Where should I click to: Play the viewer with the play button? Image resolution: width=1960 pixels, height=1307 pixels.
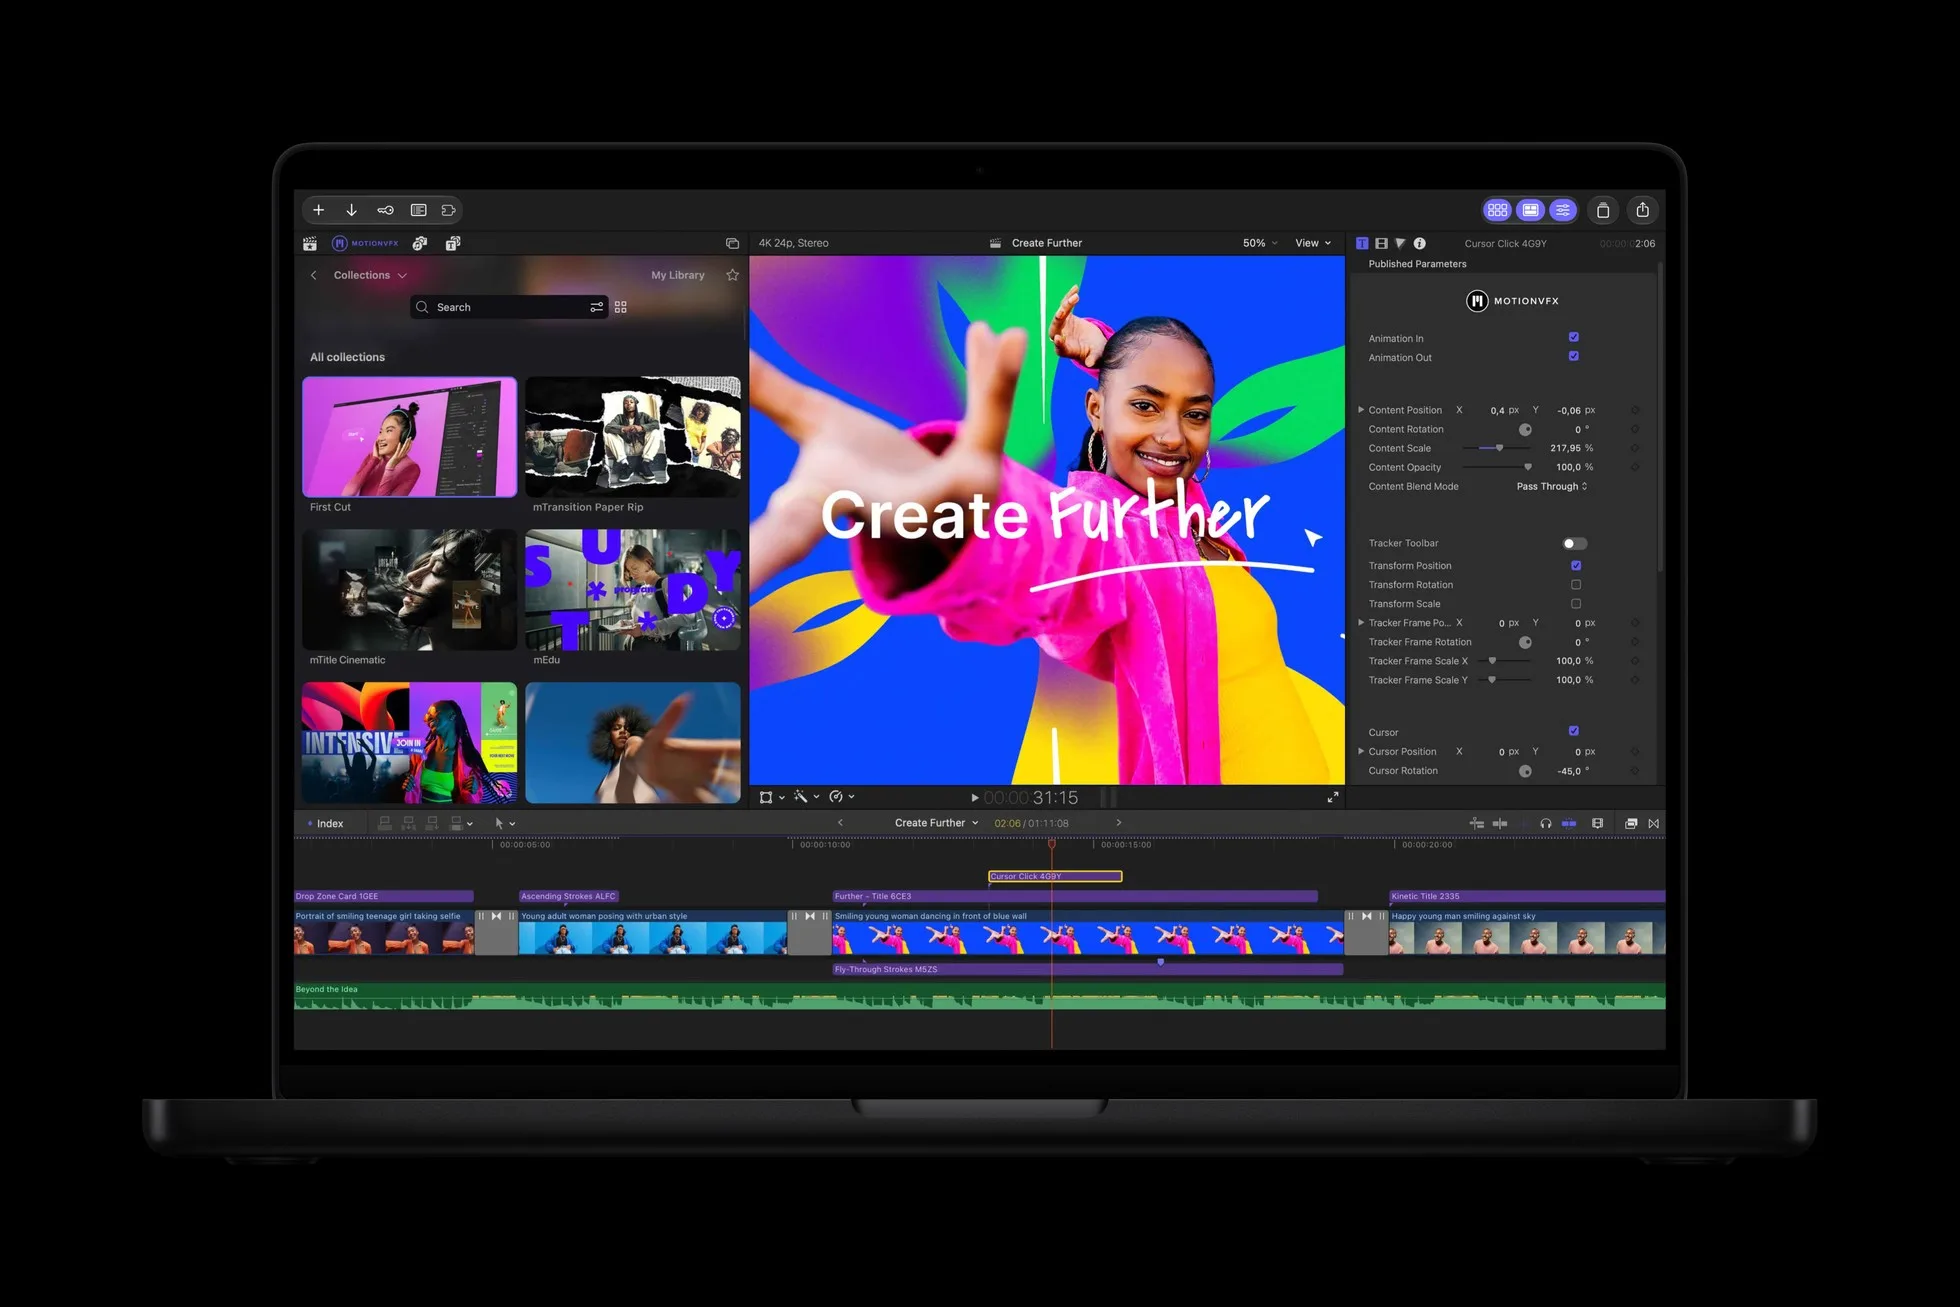(974, 798)
